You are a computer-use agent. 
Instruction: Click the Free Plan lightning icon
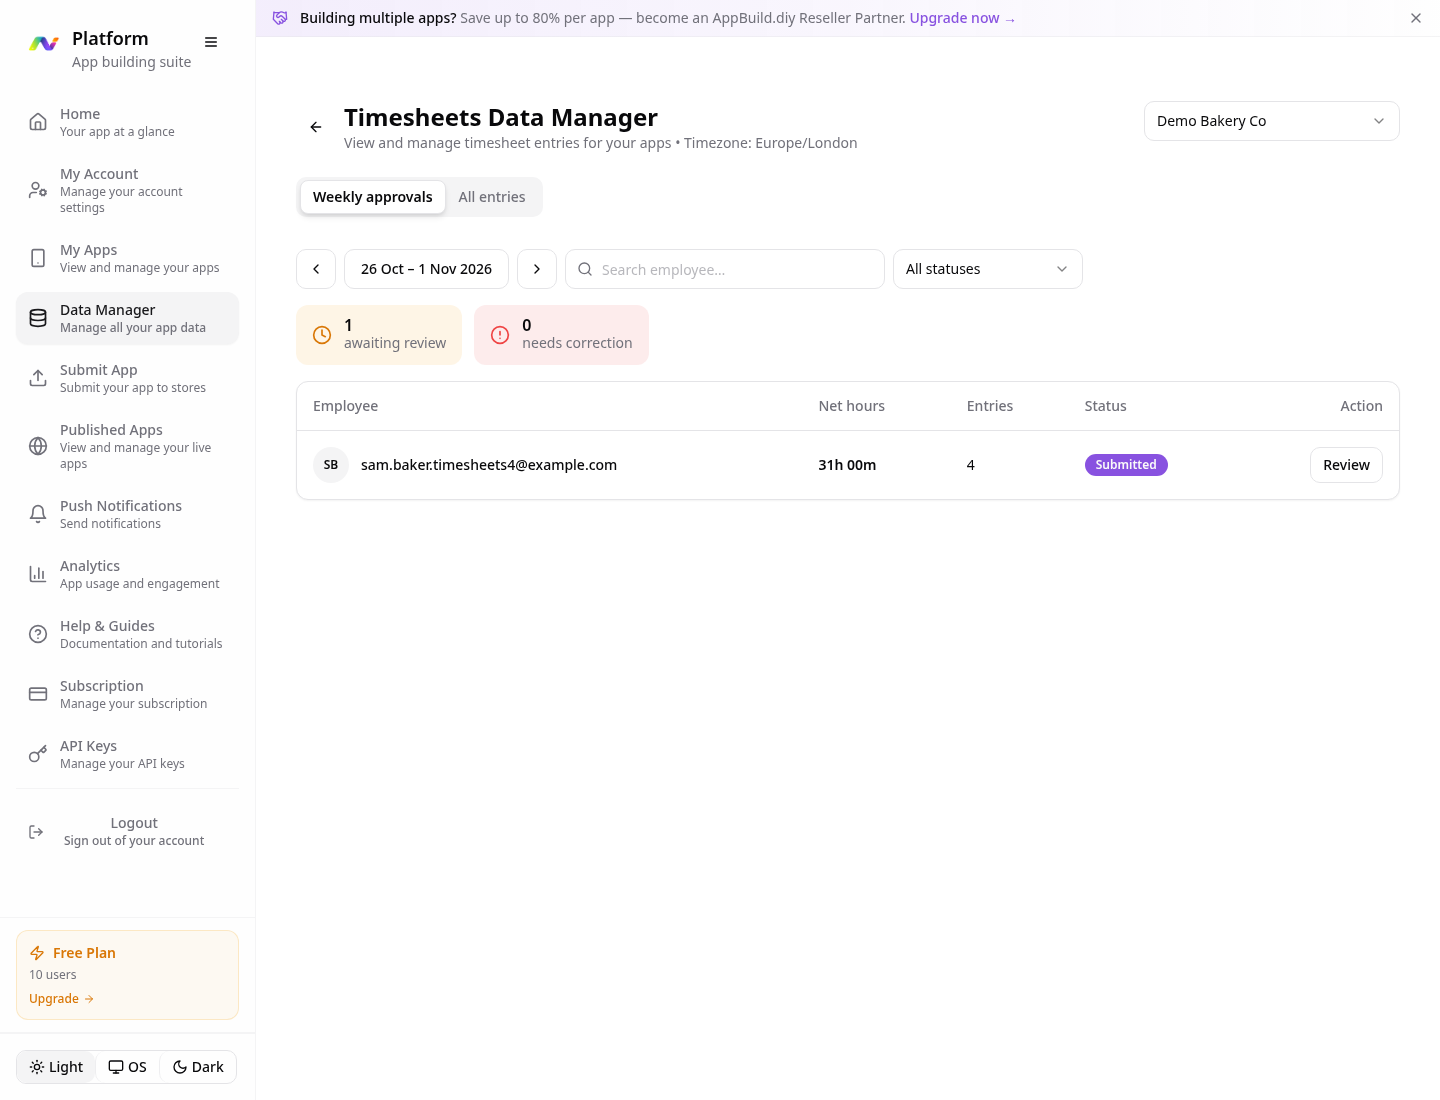pos(37,953)
